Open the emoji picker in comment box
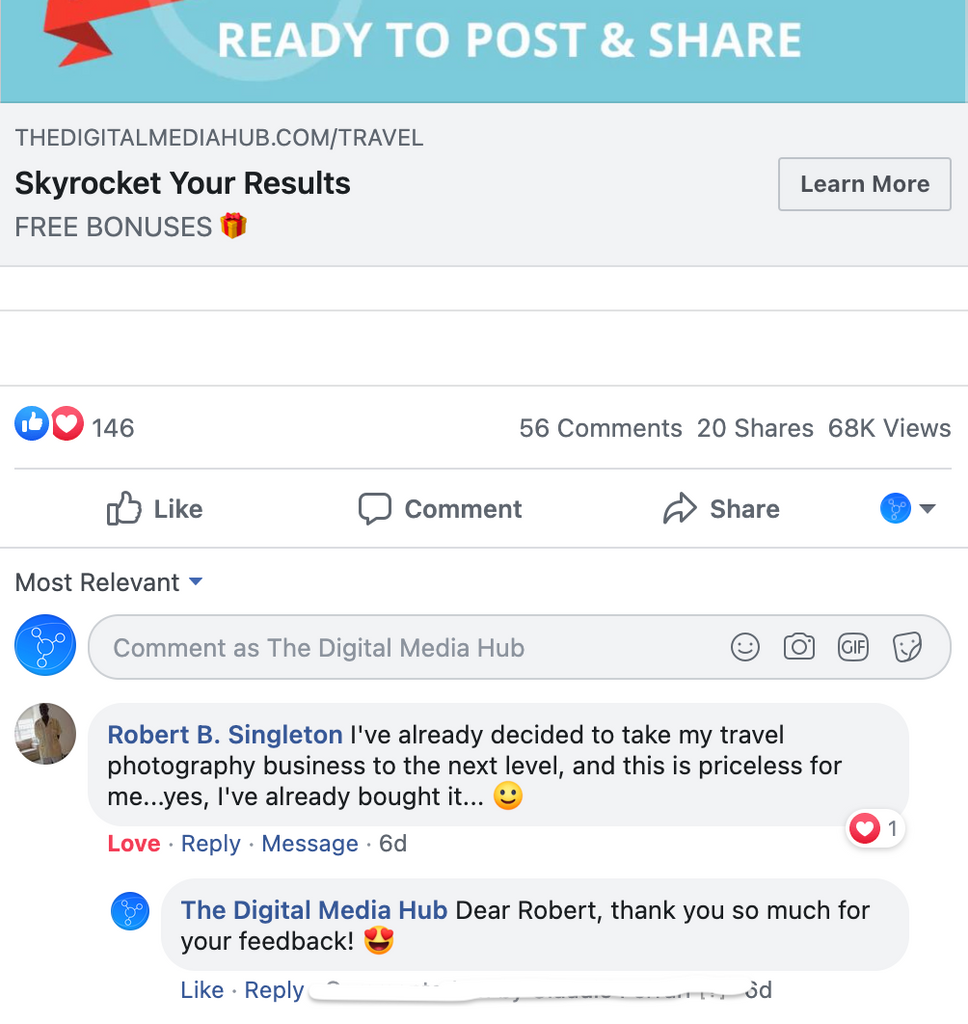Screen dimensions: 968x1024 (x=745, y=647)
